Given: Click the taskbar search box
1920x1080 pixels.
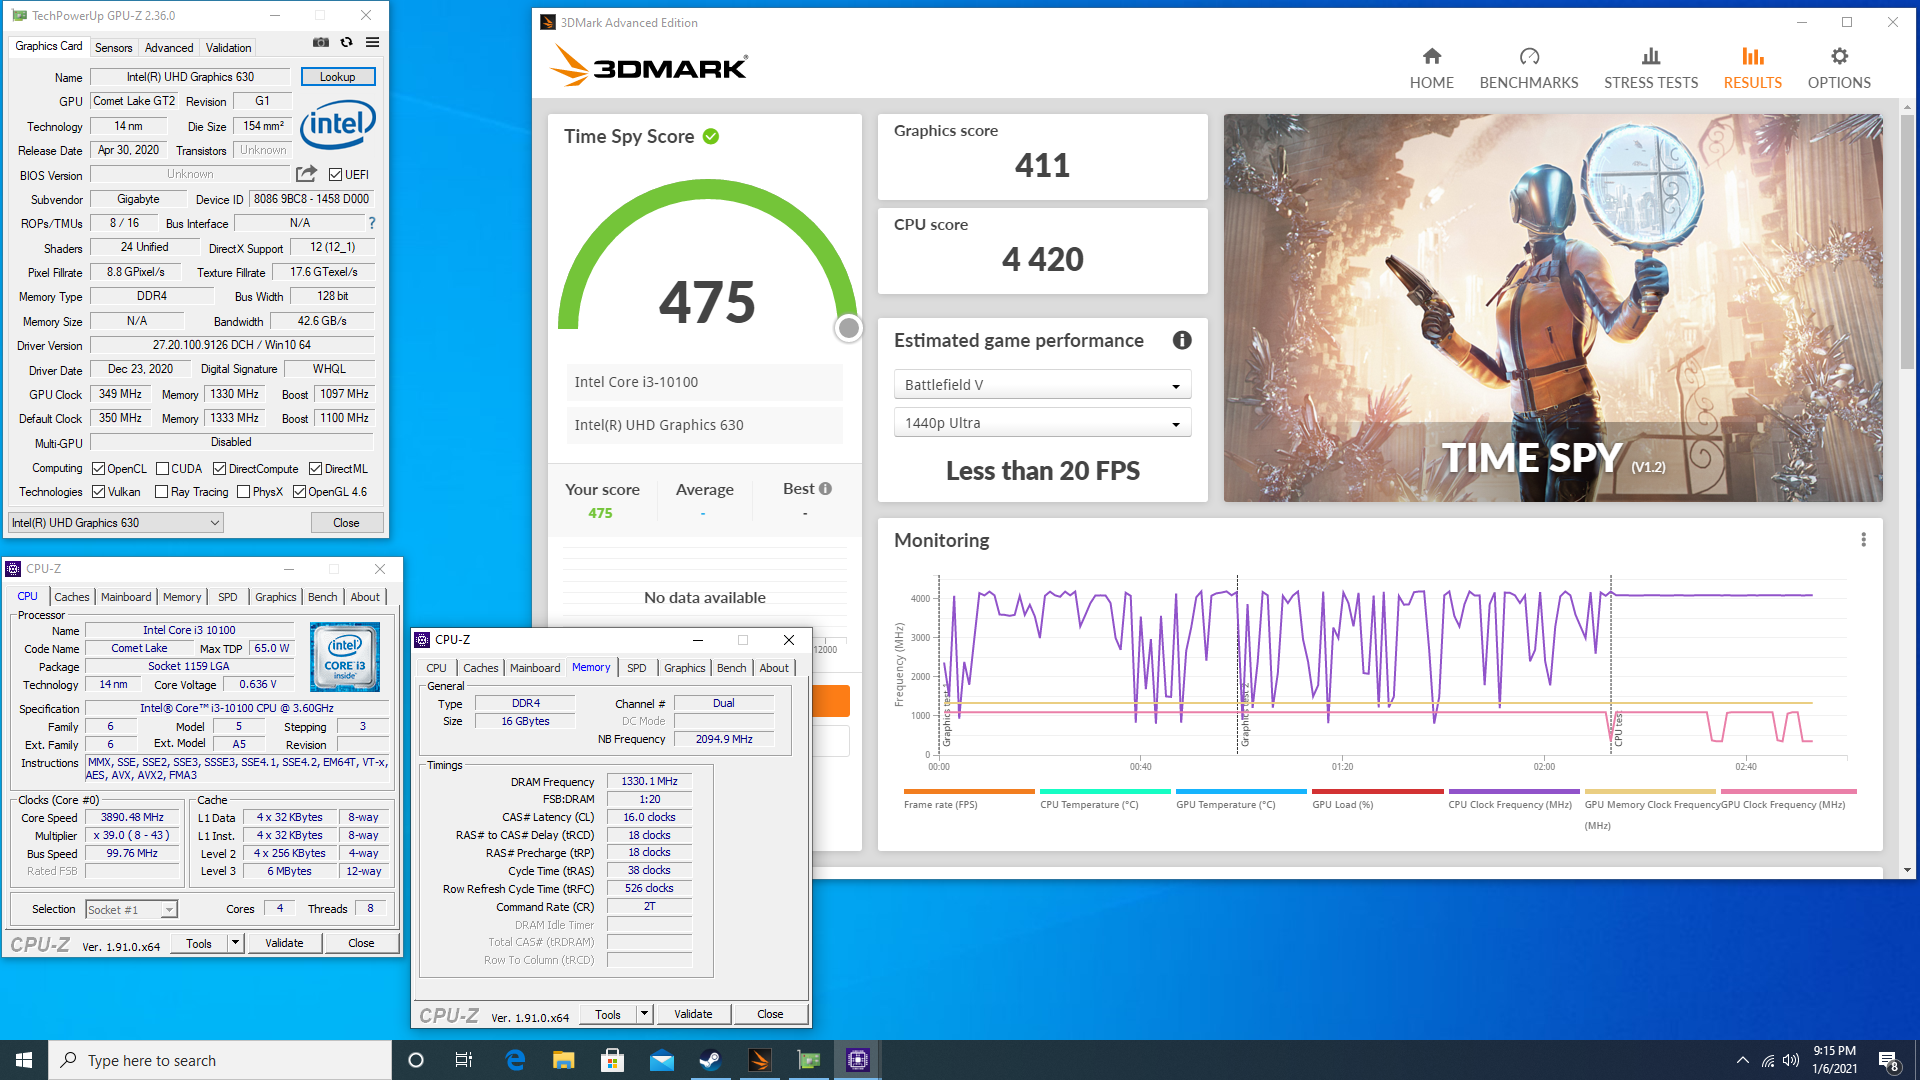Looking at the screenshot, I should [x=220, y=1060].
